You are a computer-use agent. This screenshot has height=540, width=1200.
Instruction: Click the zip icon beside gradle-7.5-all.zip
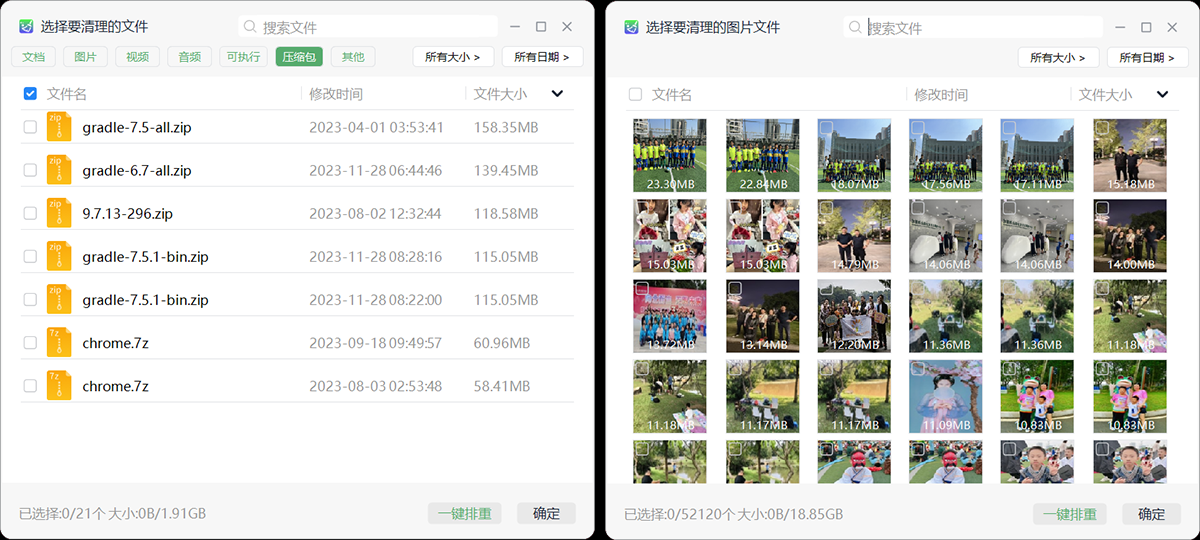tap(59, 128)
